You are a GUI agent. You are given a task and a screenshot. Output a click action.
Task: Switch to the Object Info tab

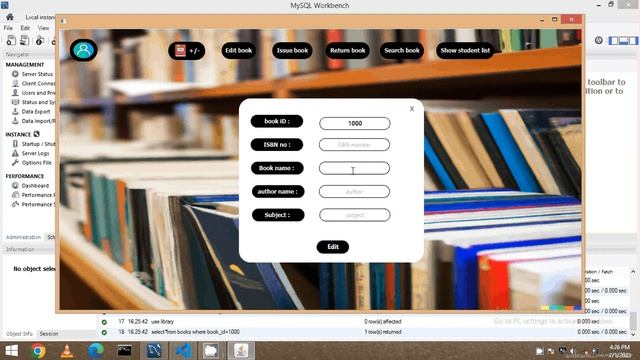19,334
